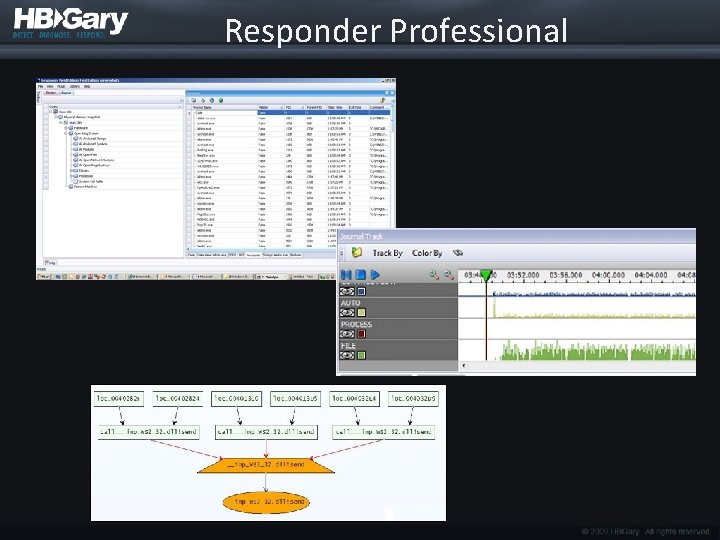Toggle visibility of the PROCESS track
Image resolution: width=720 pixels, height=540 pixels.
(347, 334)
